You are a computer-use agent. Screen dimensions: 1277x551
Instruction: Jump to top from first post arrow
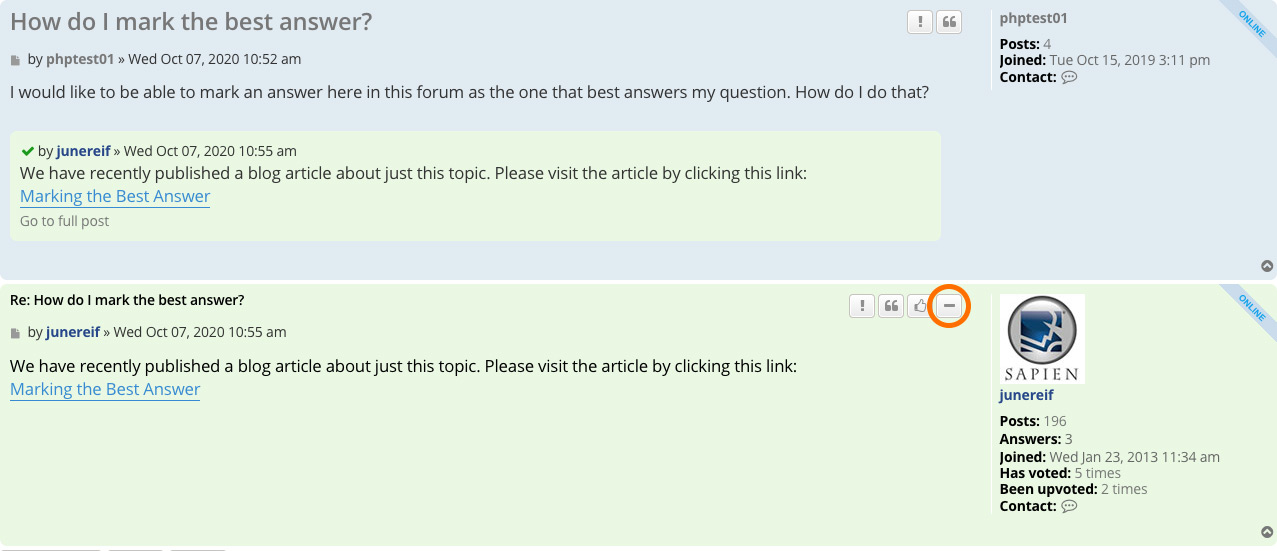click(1267, 266)
